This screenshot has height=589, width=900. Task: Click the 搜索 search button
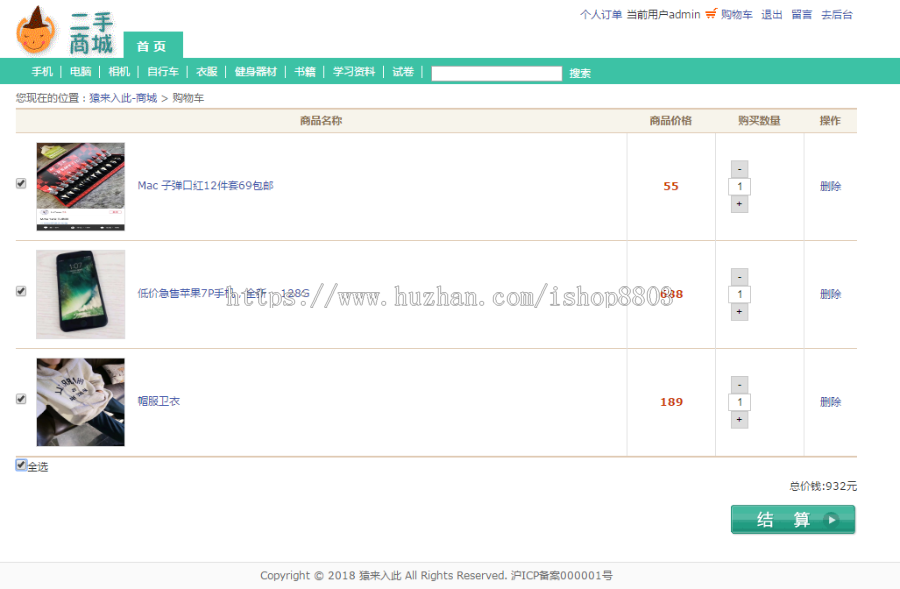coord(580,73)
